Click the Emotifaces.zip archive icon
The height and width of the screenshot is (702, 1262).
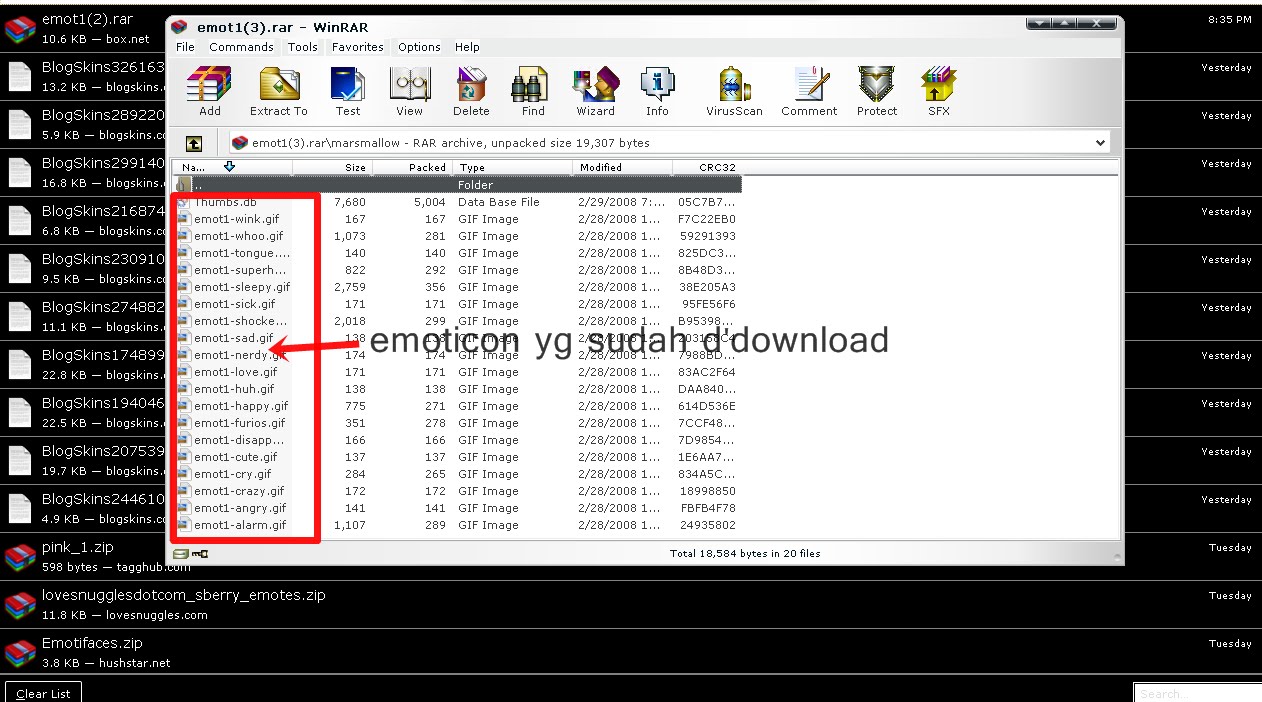[x=20, y=653]
